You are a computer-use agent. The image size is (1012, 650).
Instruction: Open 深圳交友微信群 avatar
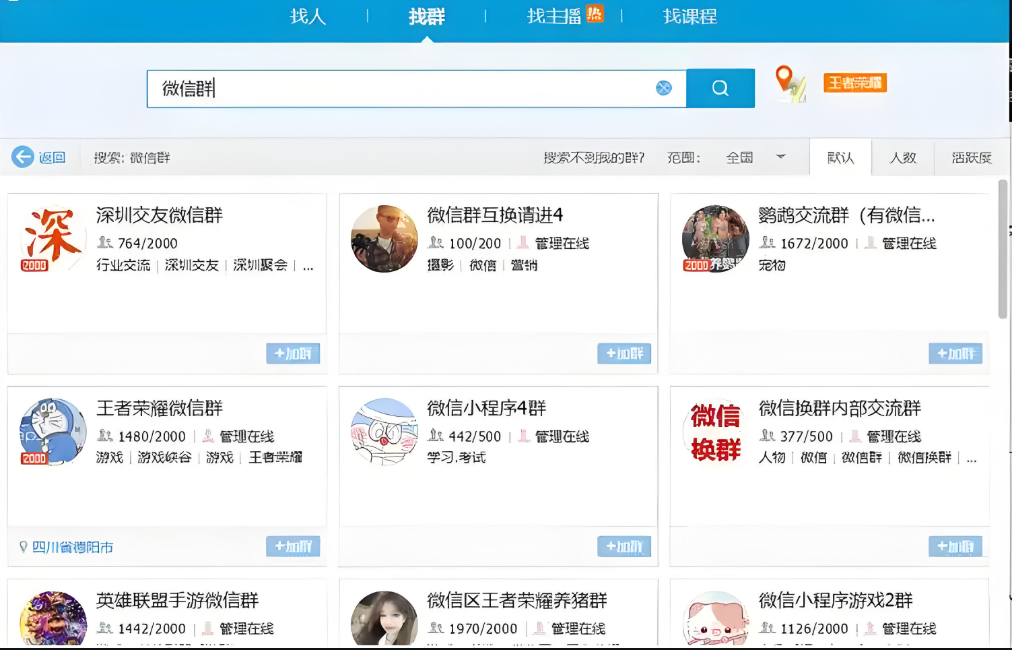53,239
